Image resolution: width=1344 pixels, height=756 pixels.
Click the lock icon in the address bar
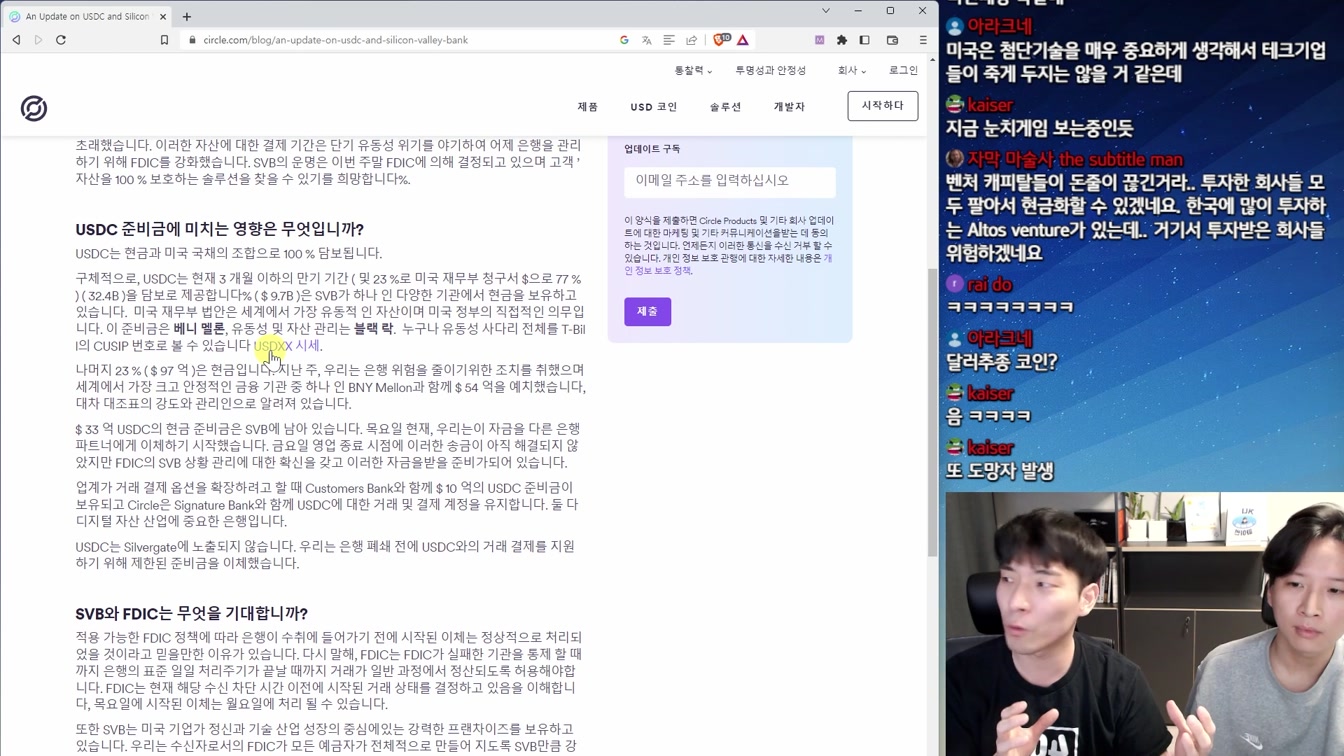click(192, 40)
